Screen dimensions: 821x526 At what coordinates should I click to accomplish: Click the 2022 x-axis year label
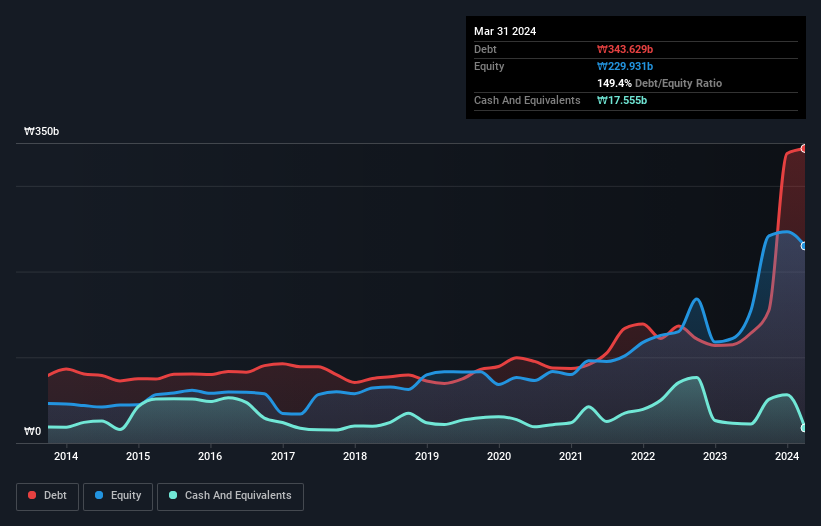click(643, 456)
